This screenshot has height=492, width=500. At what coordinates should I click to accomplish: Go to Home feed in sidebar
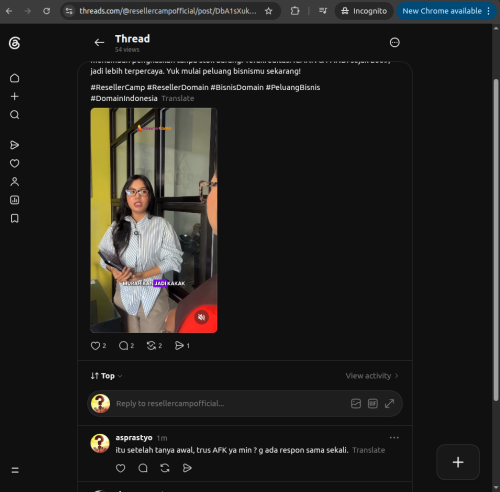click(14, 78)
